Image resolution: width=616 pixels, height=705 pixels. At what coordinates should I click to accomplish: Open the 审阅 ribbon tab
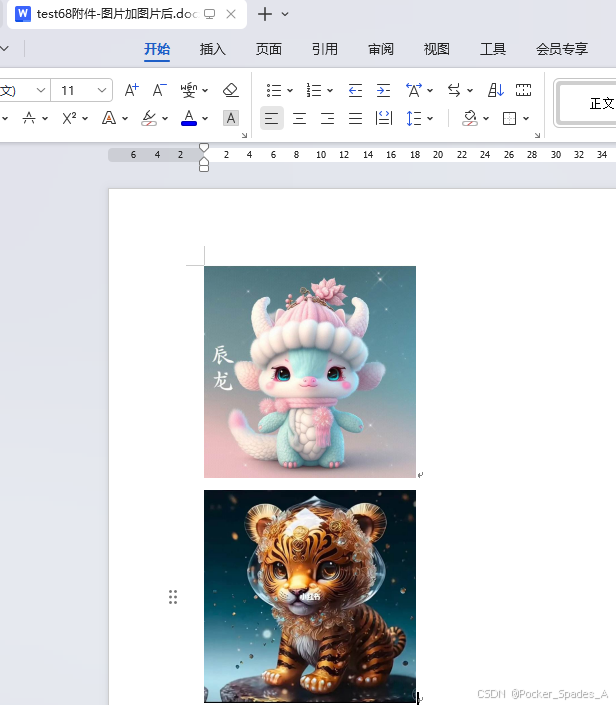pyautogui.click(x=381, y=49)
